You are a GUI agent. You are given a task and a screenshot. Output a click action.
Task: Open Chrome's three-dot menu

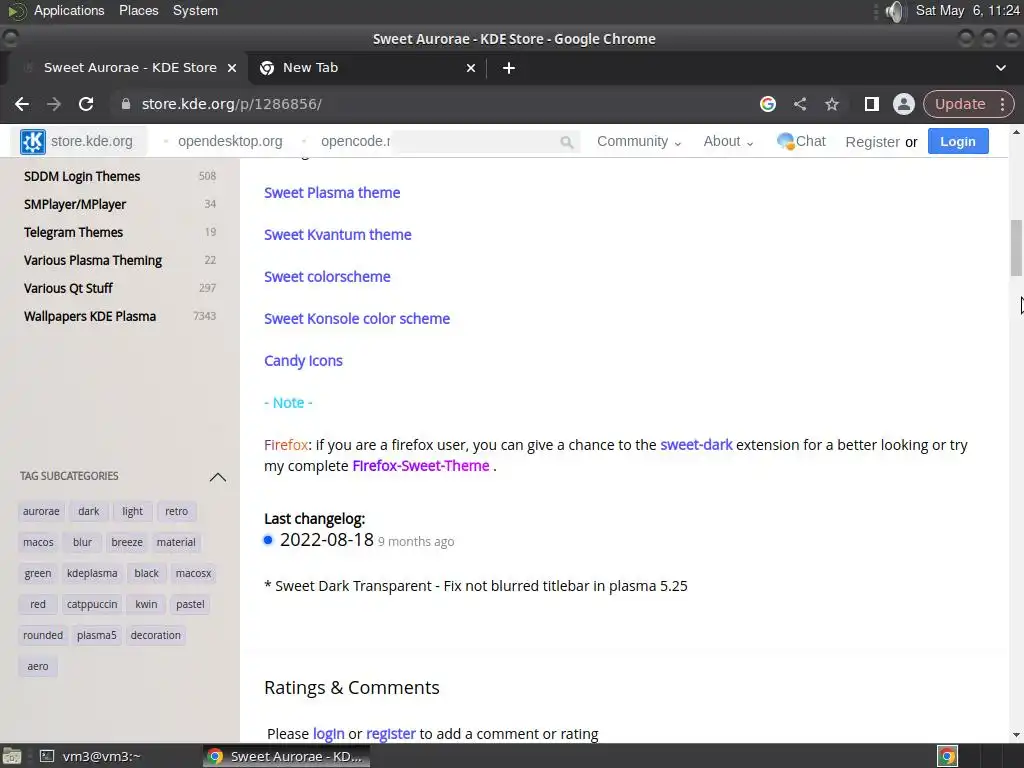click(x=1002, y=104)
